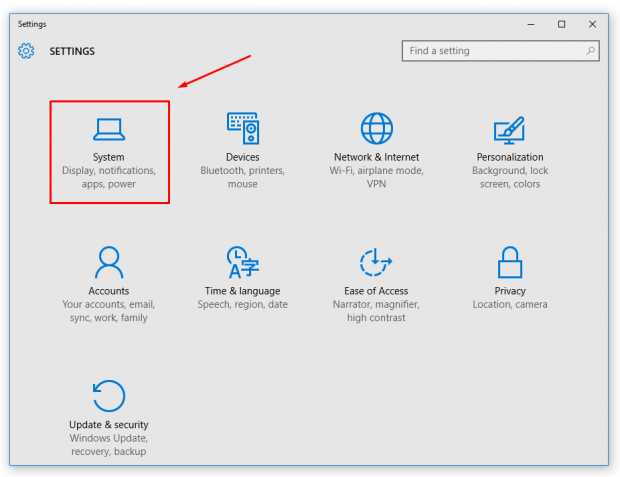Image resolution: width=620 pixels, height=477 pixels.
Task: Open the Accounts person icon
Action: point(109,262)
